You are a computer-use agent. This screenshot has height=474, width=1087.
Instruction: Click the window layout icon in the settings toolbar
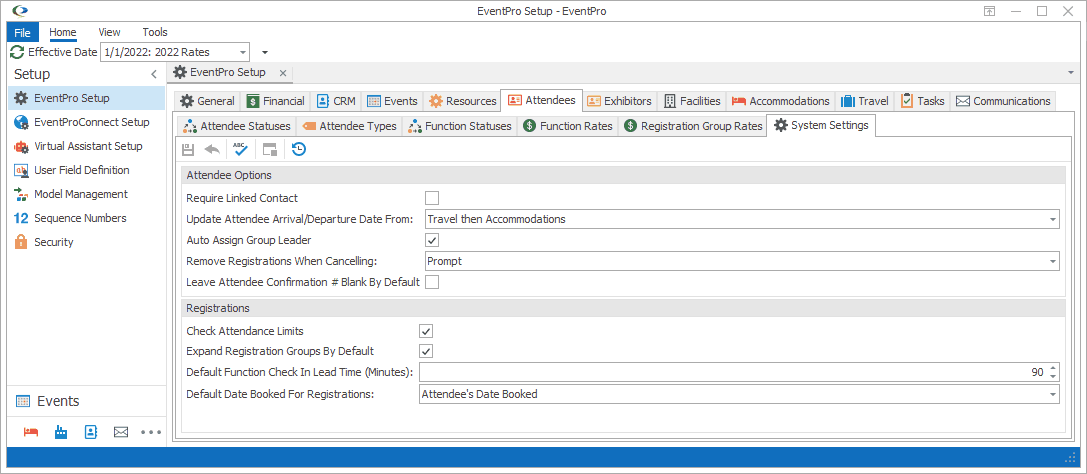(270, 149)
